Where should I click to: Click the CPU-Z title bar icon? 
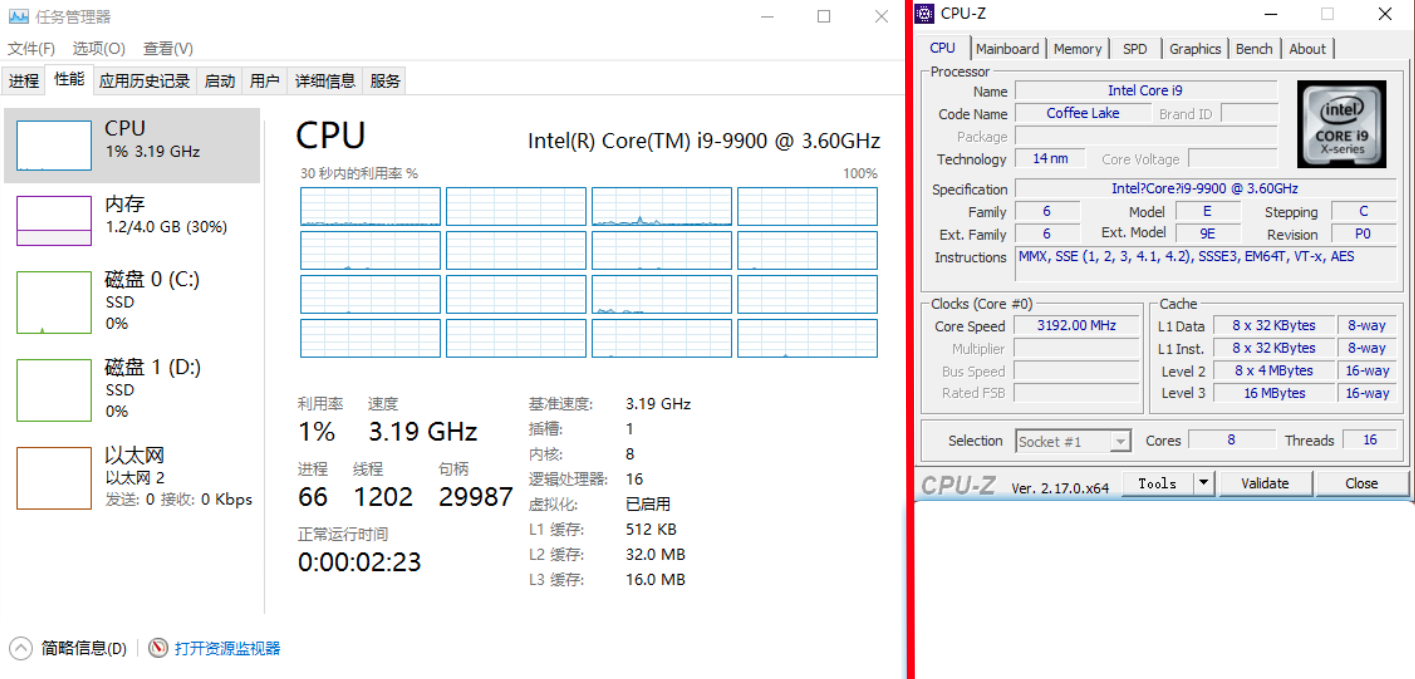click(x=925, y=14)
